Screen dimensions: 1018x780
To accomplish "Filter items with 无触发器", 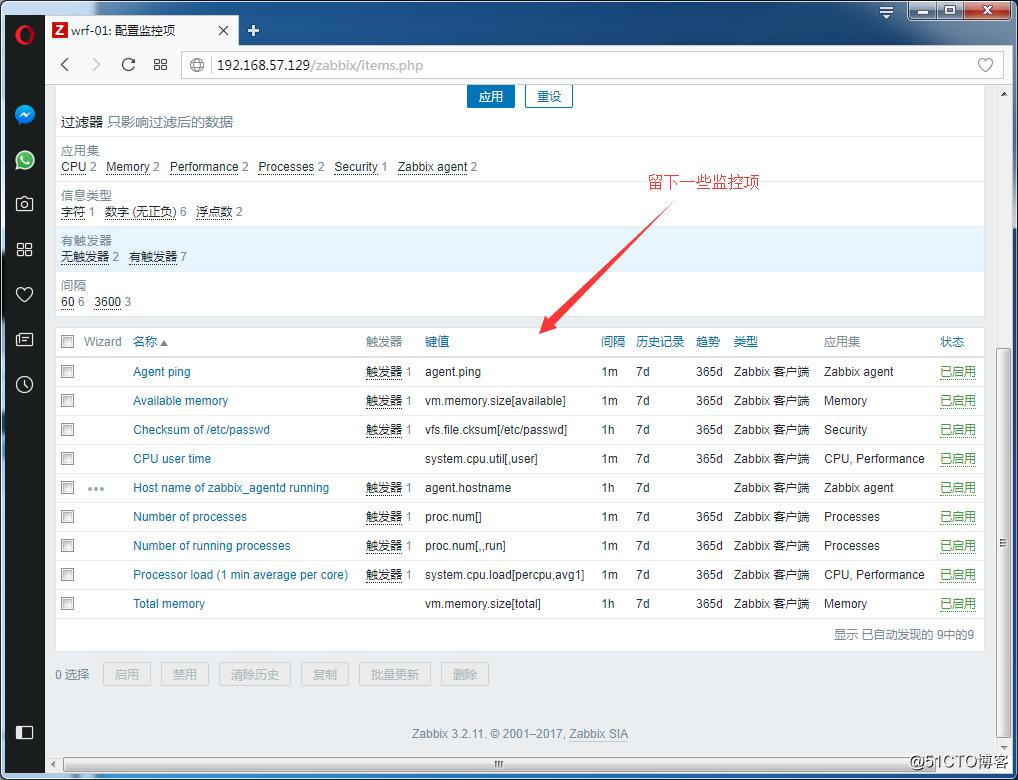I will pos(85,257).
